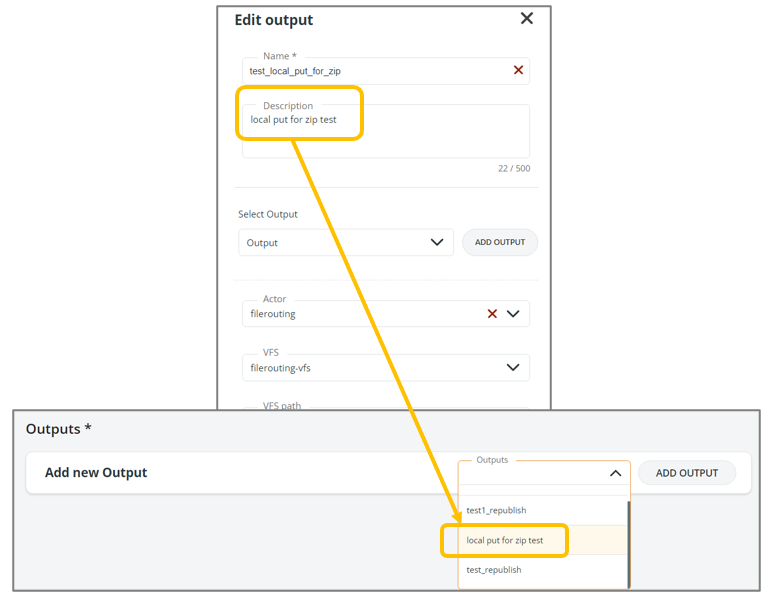Click the Add new Output heading
This screenshot has height=595, width=771.
[x=96, y=473]
